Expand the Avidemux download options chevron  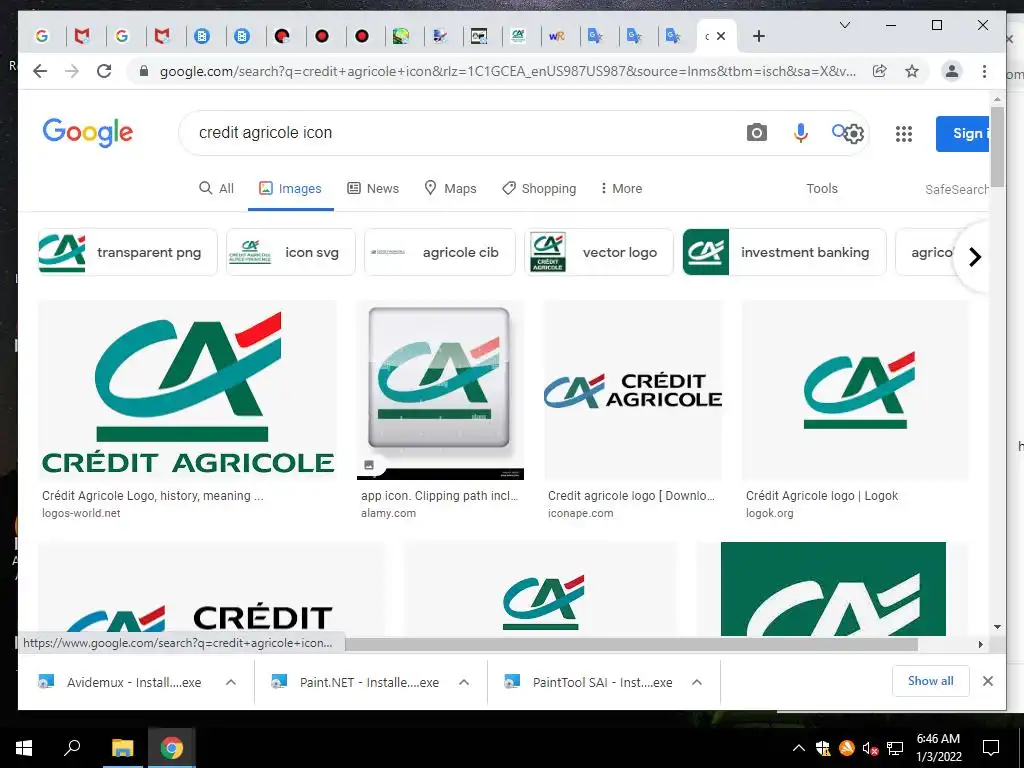231,682
